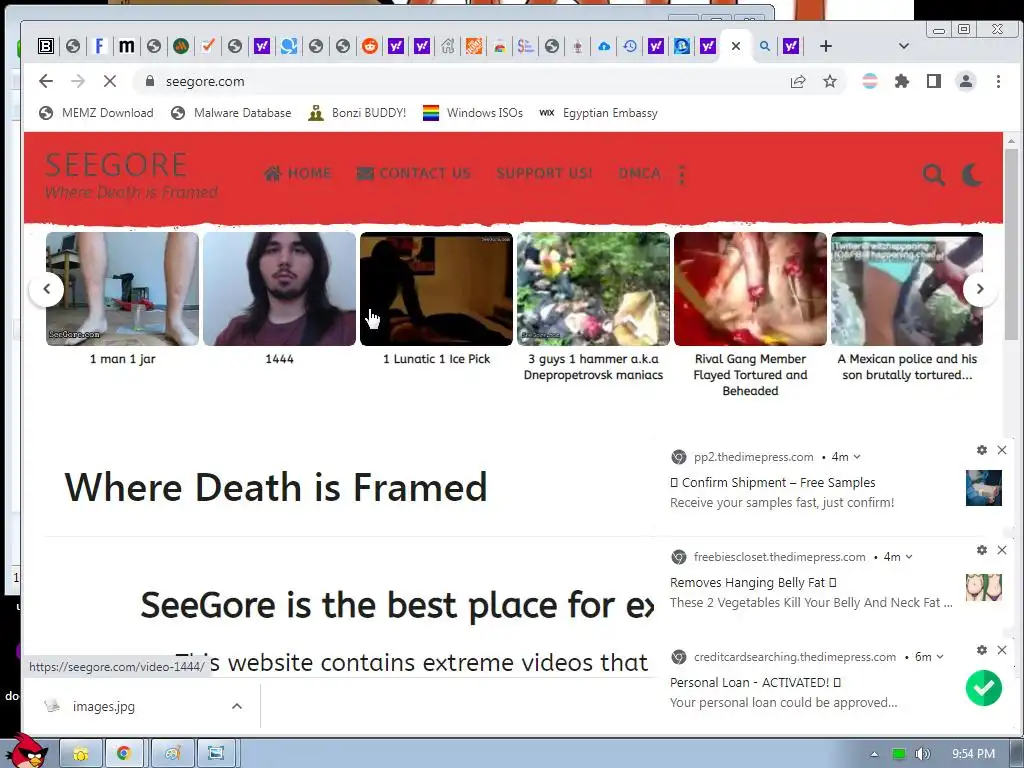
Task: Dismiss the Removes Hanging Belly Fat notification
Action: coord(1002,550)
